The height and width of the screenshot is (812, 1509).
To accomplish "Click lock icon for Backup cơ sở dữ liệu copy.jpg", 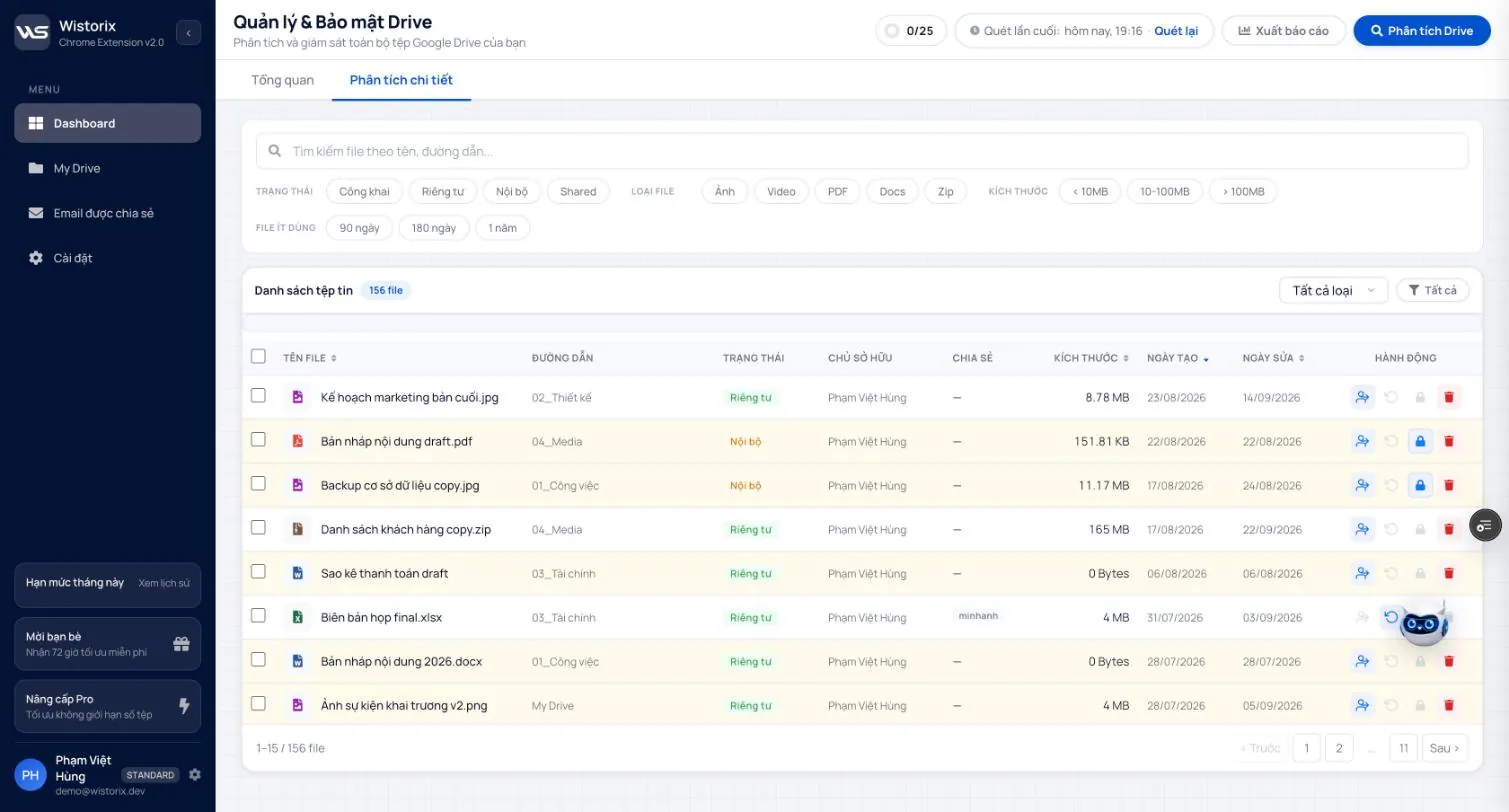I will click(1420, 485).
